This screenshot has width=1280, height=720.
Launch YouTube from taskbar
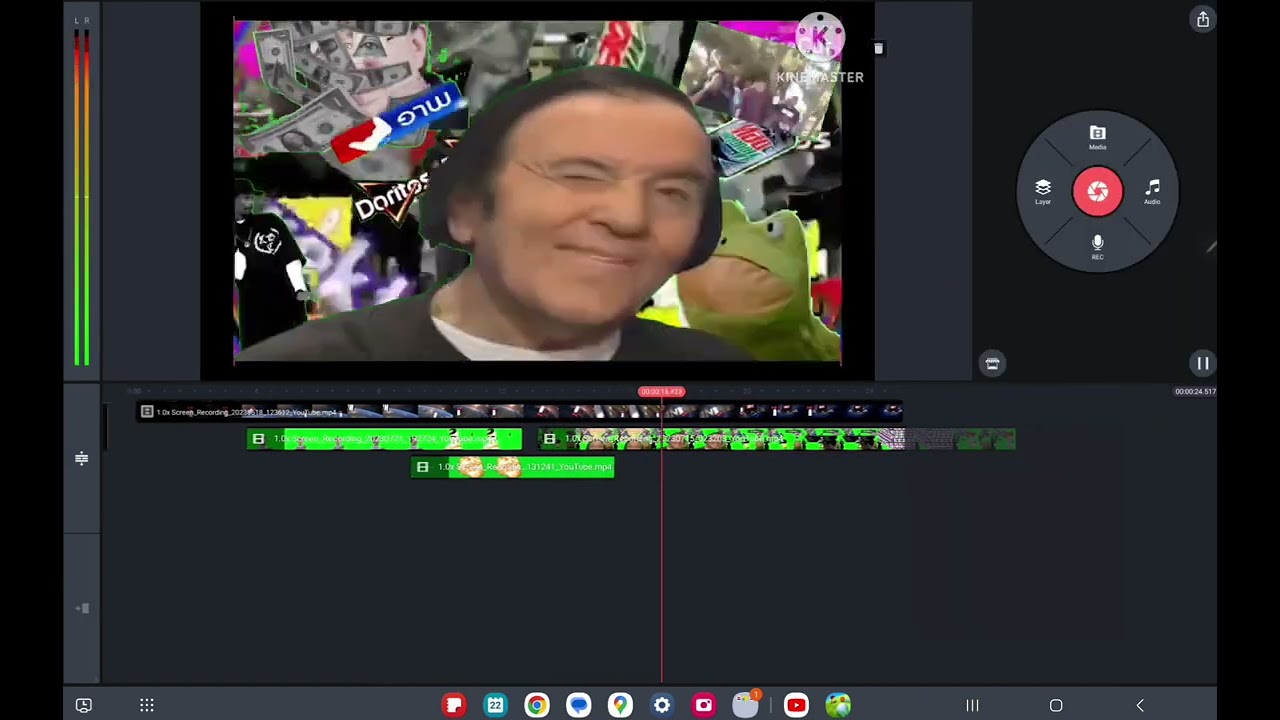(x=796, y=706)
